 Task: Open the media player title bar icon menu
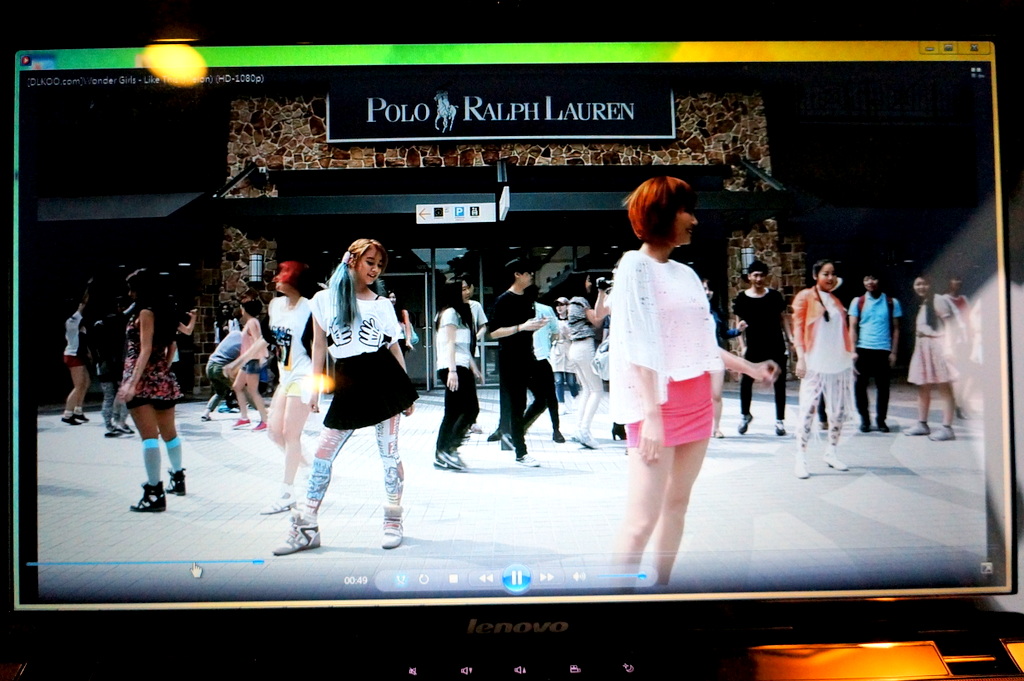pos(25,62)
